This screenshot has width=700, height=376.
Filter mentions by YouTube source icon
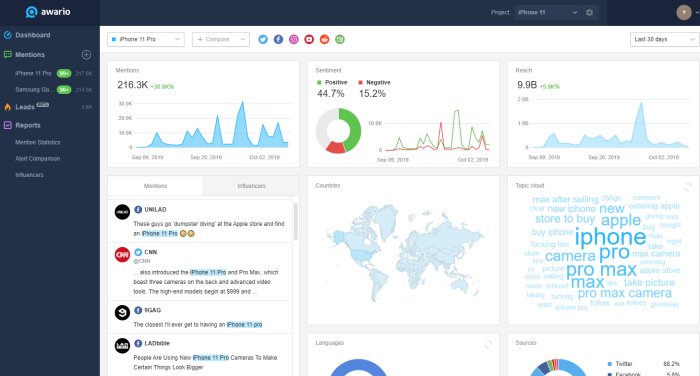coord(309,39)
